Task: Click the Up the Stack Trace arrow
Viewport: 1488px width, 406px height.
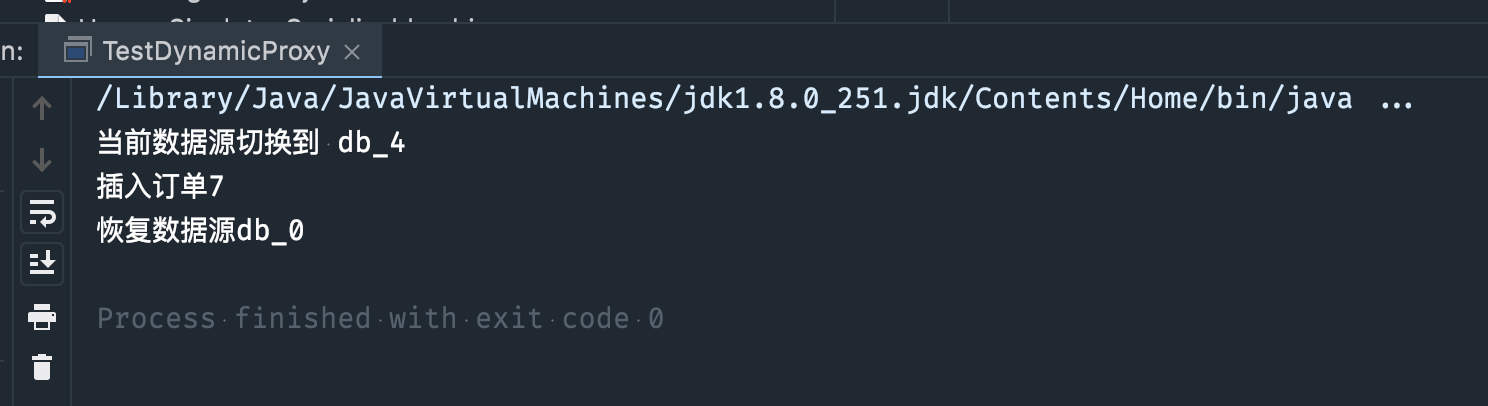Action: coord(42,108)
